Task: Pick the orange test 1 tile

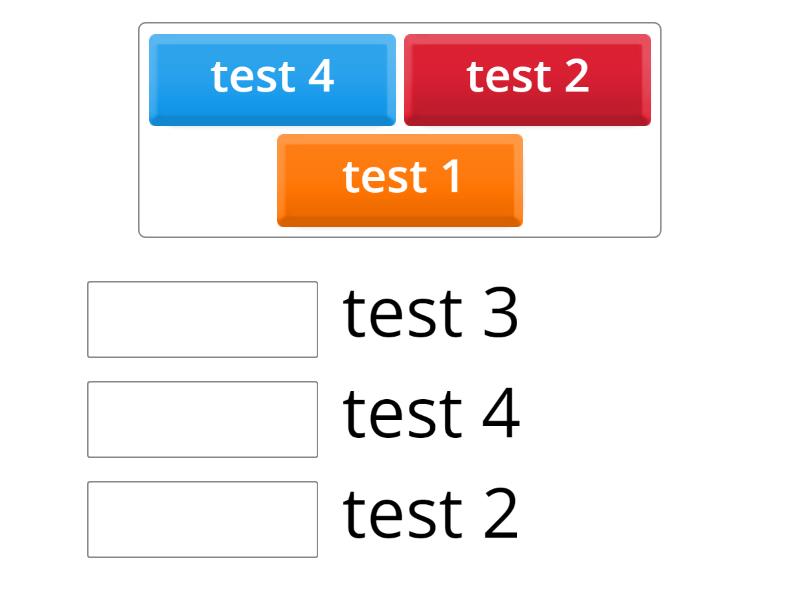Action: pos(399,180)
